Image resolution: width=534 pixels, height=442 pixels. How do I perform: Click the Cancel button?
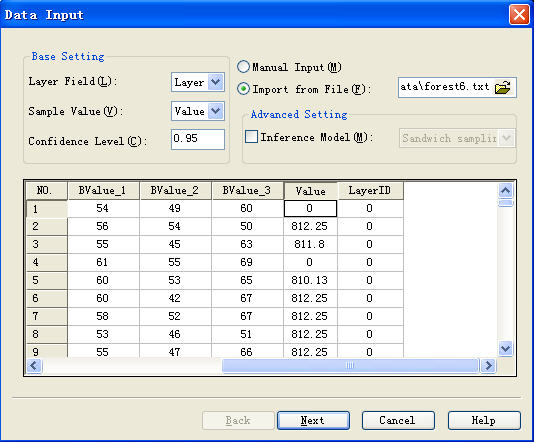pos(398,421)
